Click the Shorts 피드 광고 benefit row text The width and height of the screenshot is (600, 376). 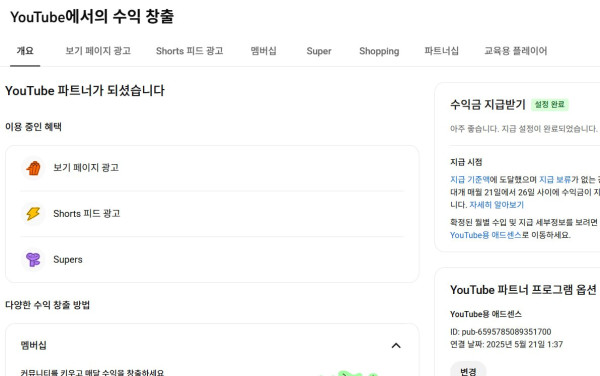86,213
